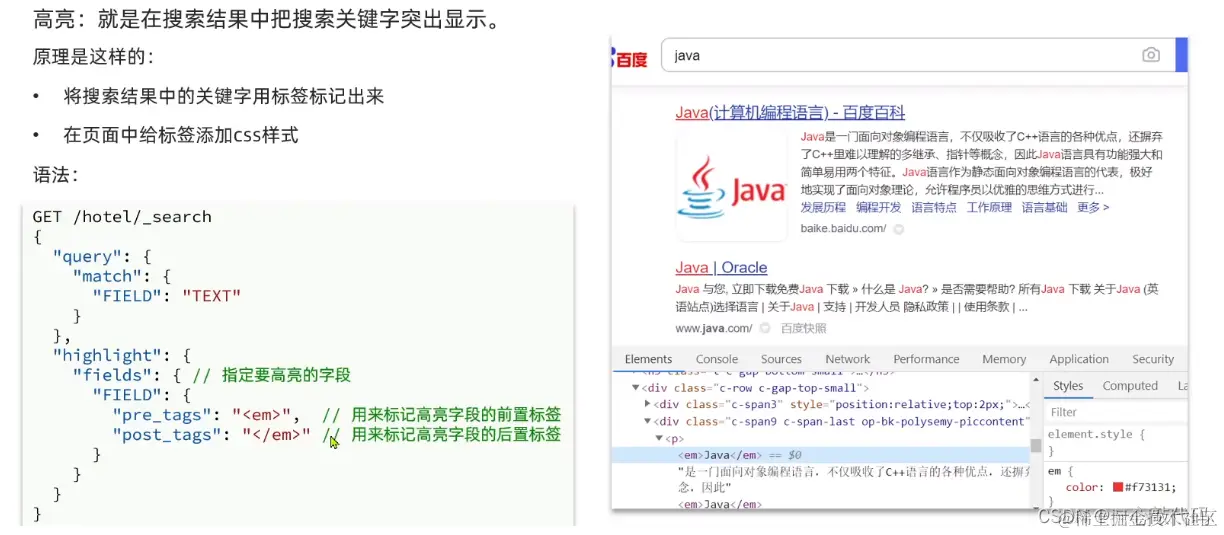Click the 语法: heading text
This screenshot has height=535, width=1224.
click(x=56, y=175)
